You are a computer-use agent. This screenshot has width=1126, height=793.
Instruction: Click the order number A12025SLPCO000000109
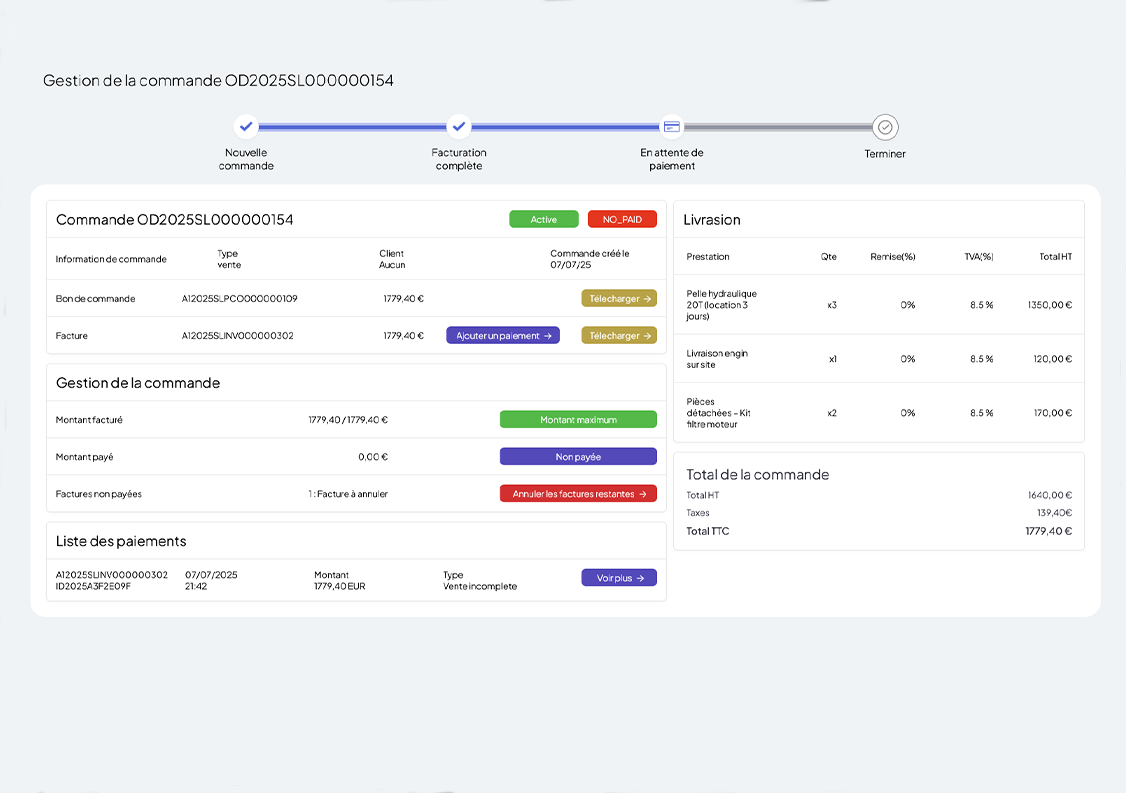click(239, 299)
